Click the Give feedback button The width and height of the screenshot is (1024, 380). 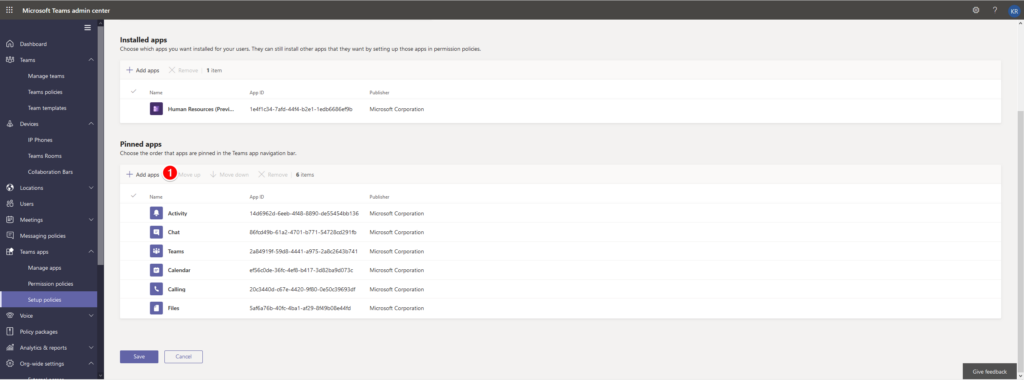[989, 371]
